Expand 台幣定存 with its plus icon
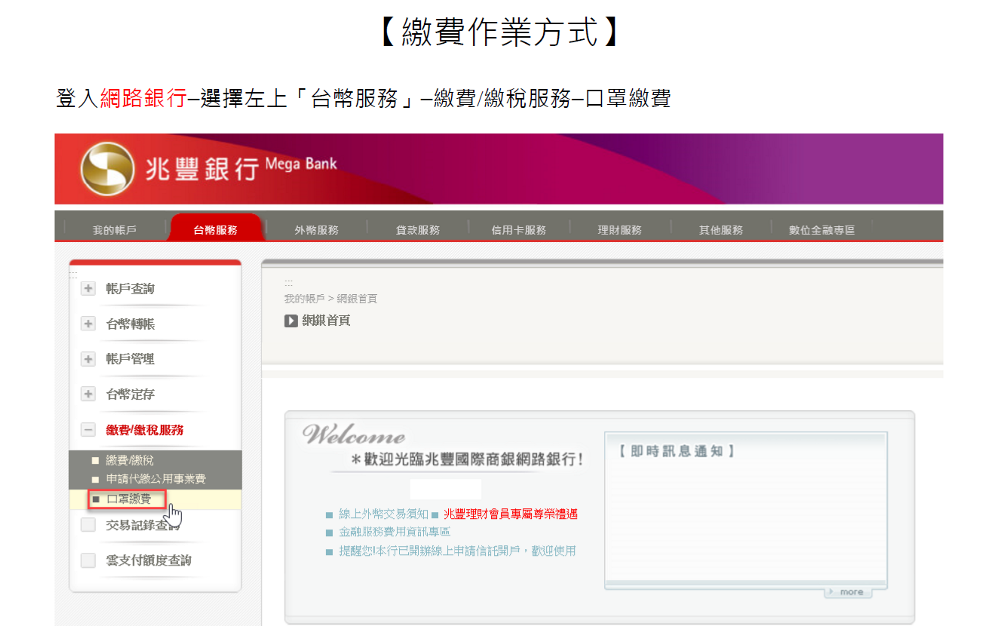This screenshot has height=626, width=1001. pyautogui.click(x=88, y=394)
